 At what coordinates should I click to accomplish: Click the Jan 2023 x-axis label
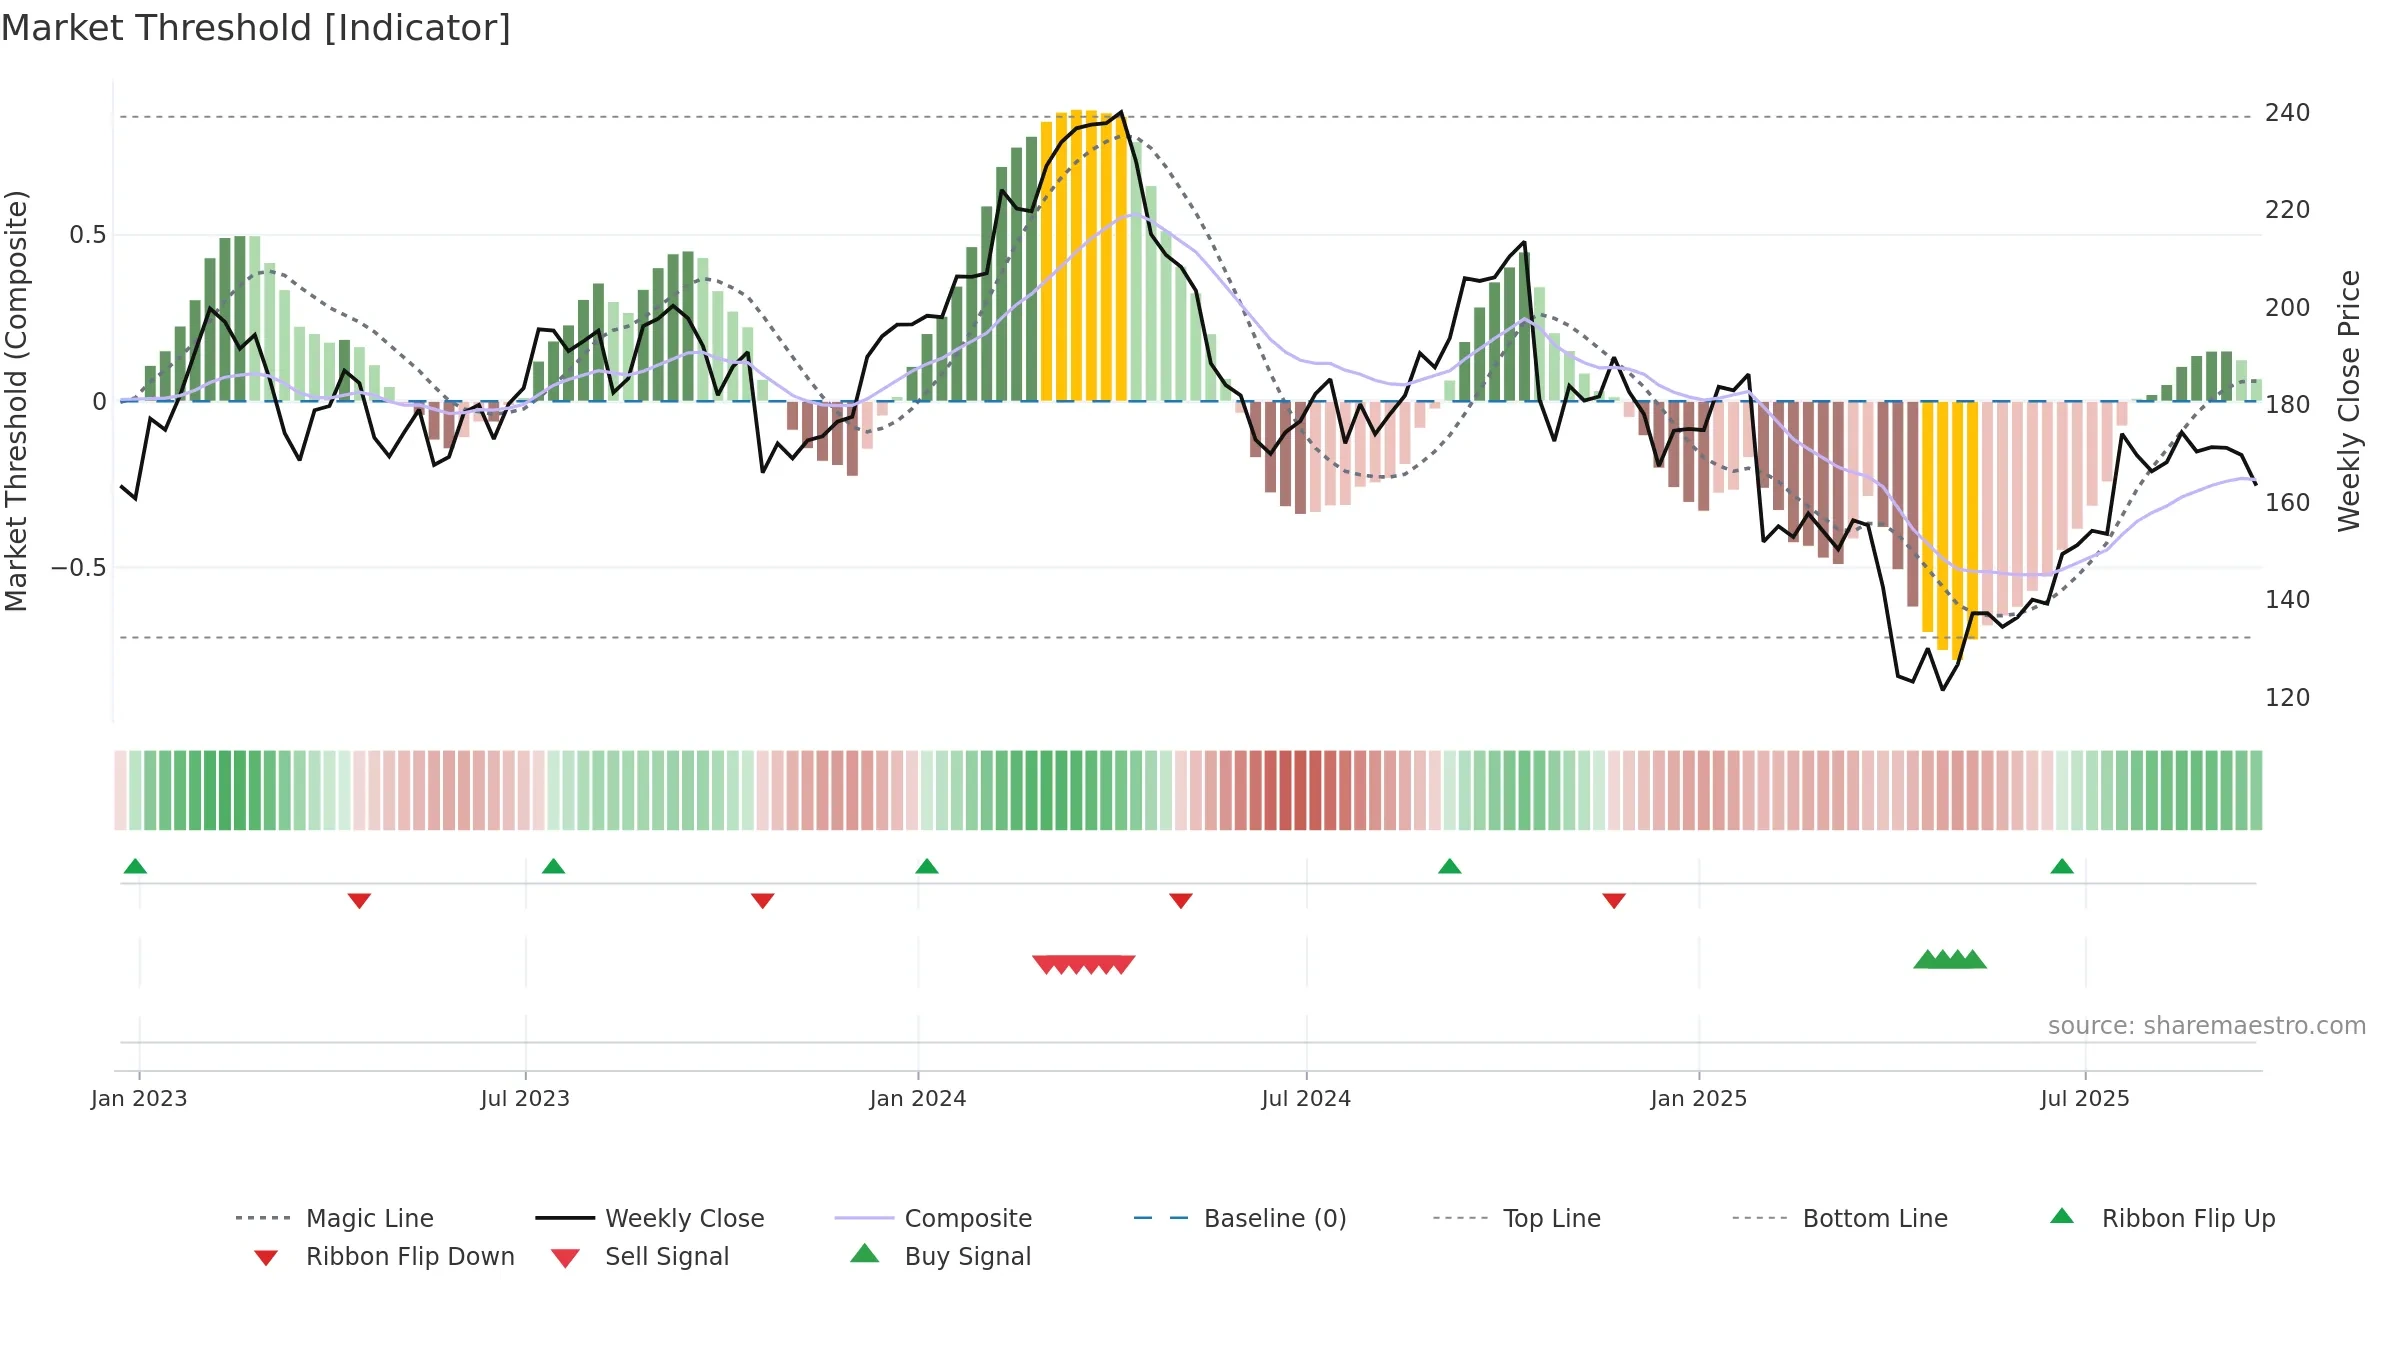[139, 1098]
